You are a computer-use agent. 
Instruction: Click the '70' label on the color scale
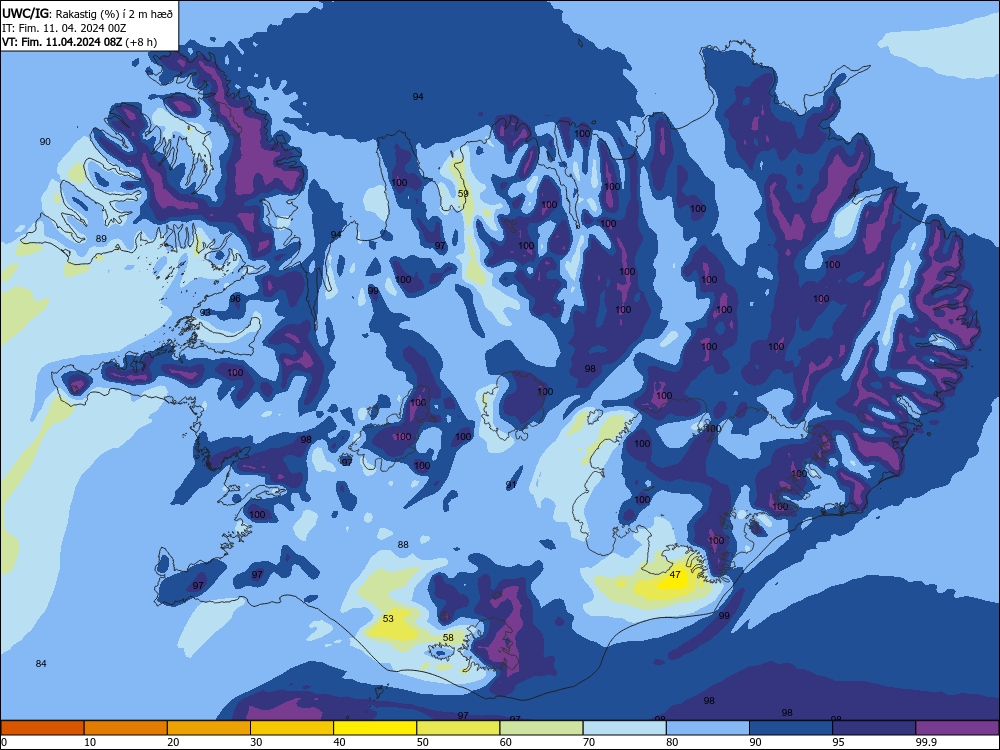[x=589, y=742]
